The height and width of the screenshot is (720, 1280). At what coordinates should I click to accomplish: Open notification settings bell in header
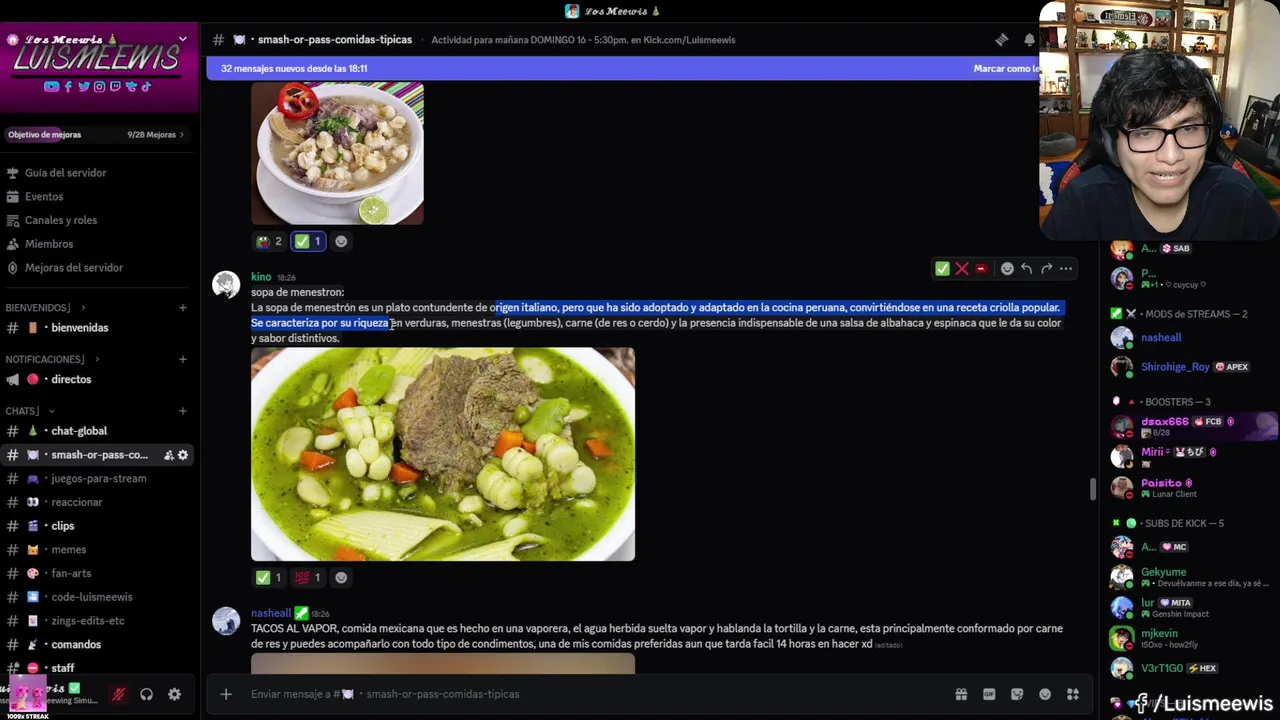tap(1029, 40)
